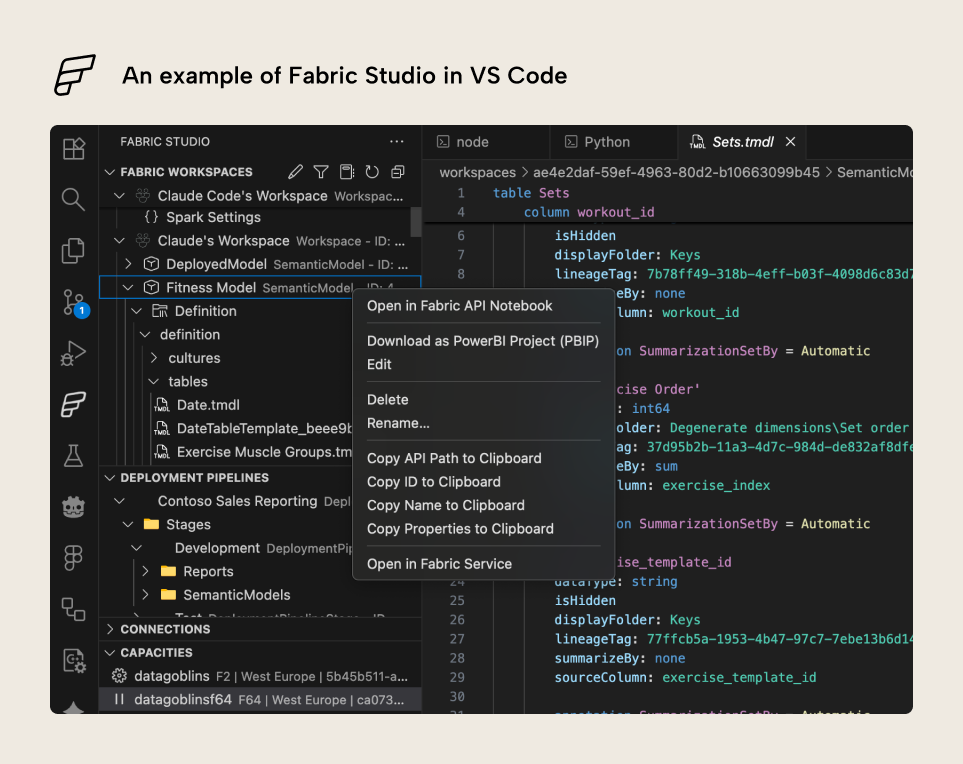Click the gear icon beside datagoblins capacity
The width and height of the screenshot is (963, 764).
click(119, 676)
